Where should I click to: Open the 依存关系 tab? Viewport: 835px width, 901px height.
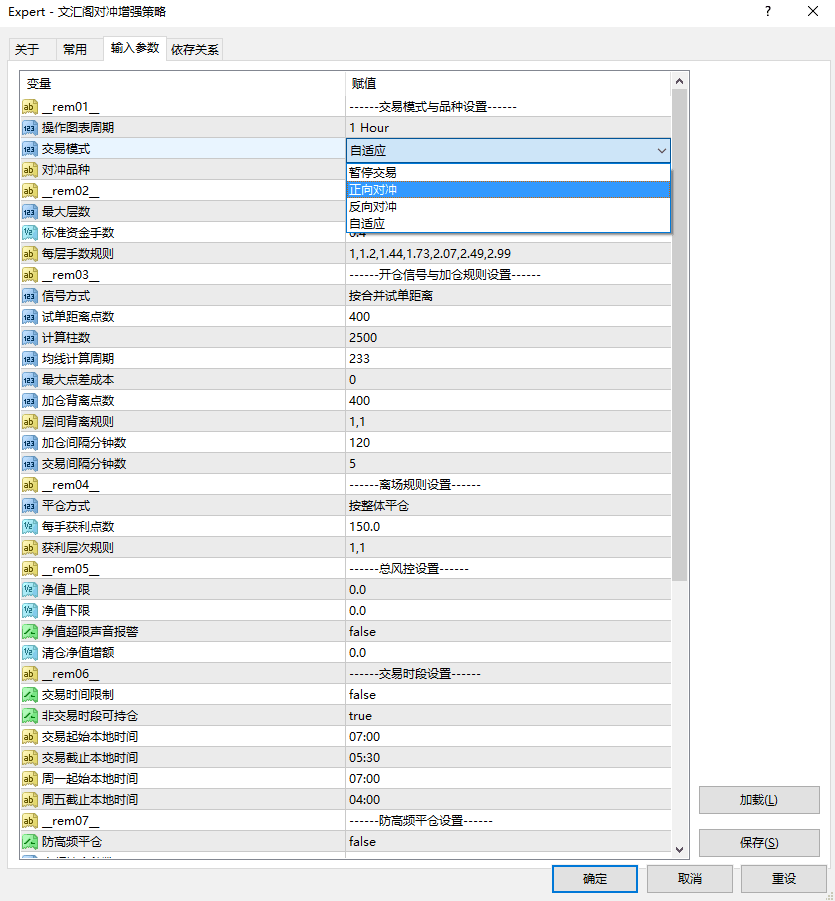(194, 47)
